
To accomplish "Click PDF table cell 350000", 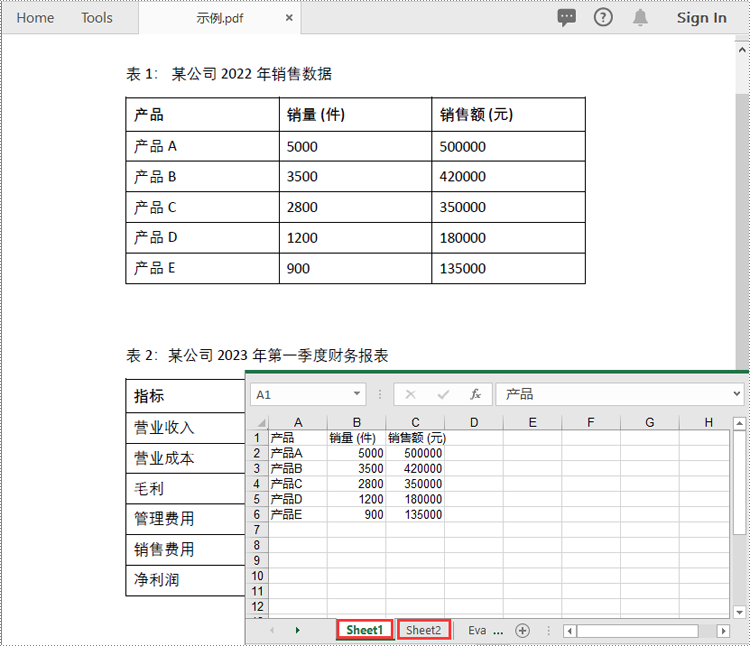I will tap(508, 207).
